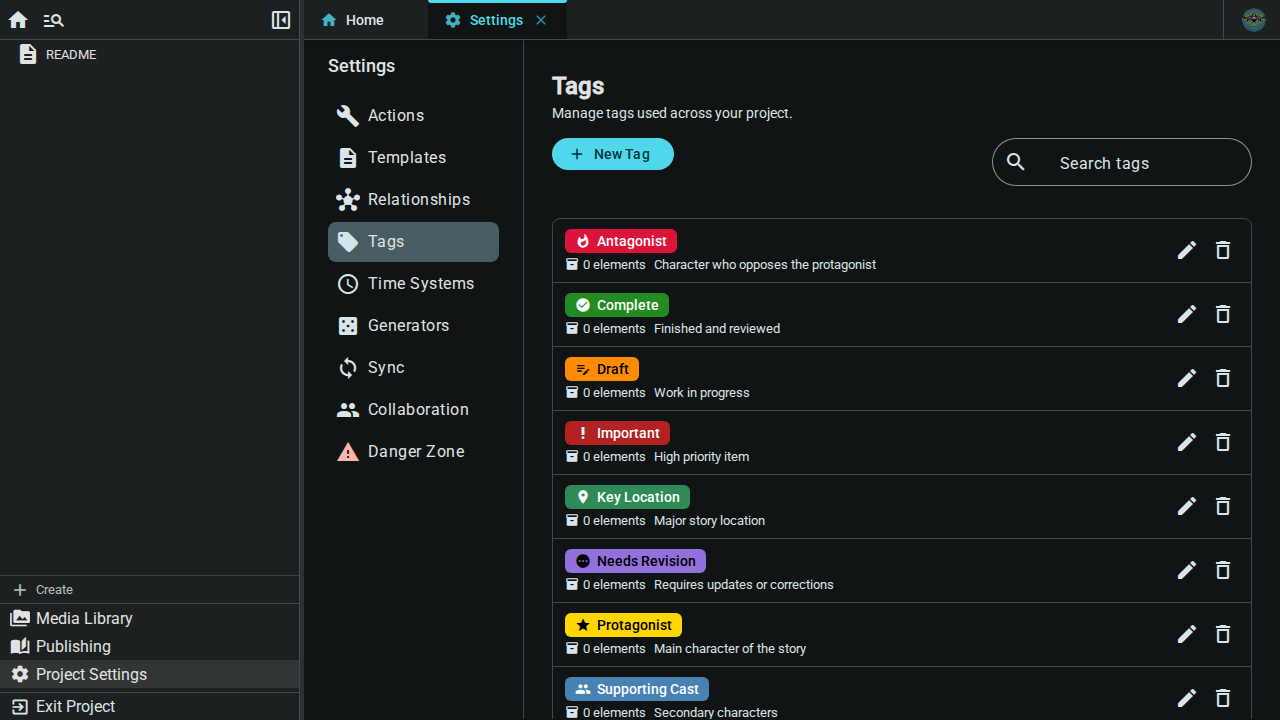
Task: Open the user avatar menu
Action: (x=1254, y=20)
